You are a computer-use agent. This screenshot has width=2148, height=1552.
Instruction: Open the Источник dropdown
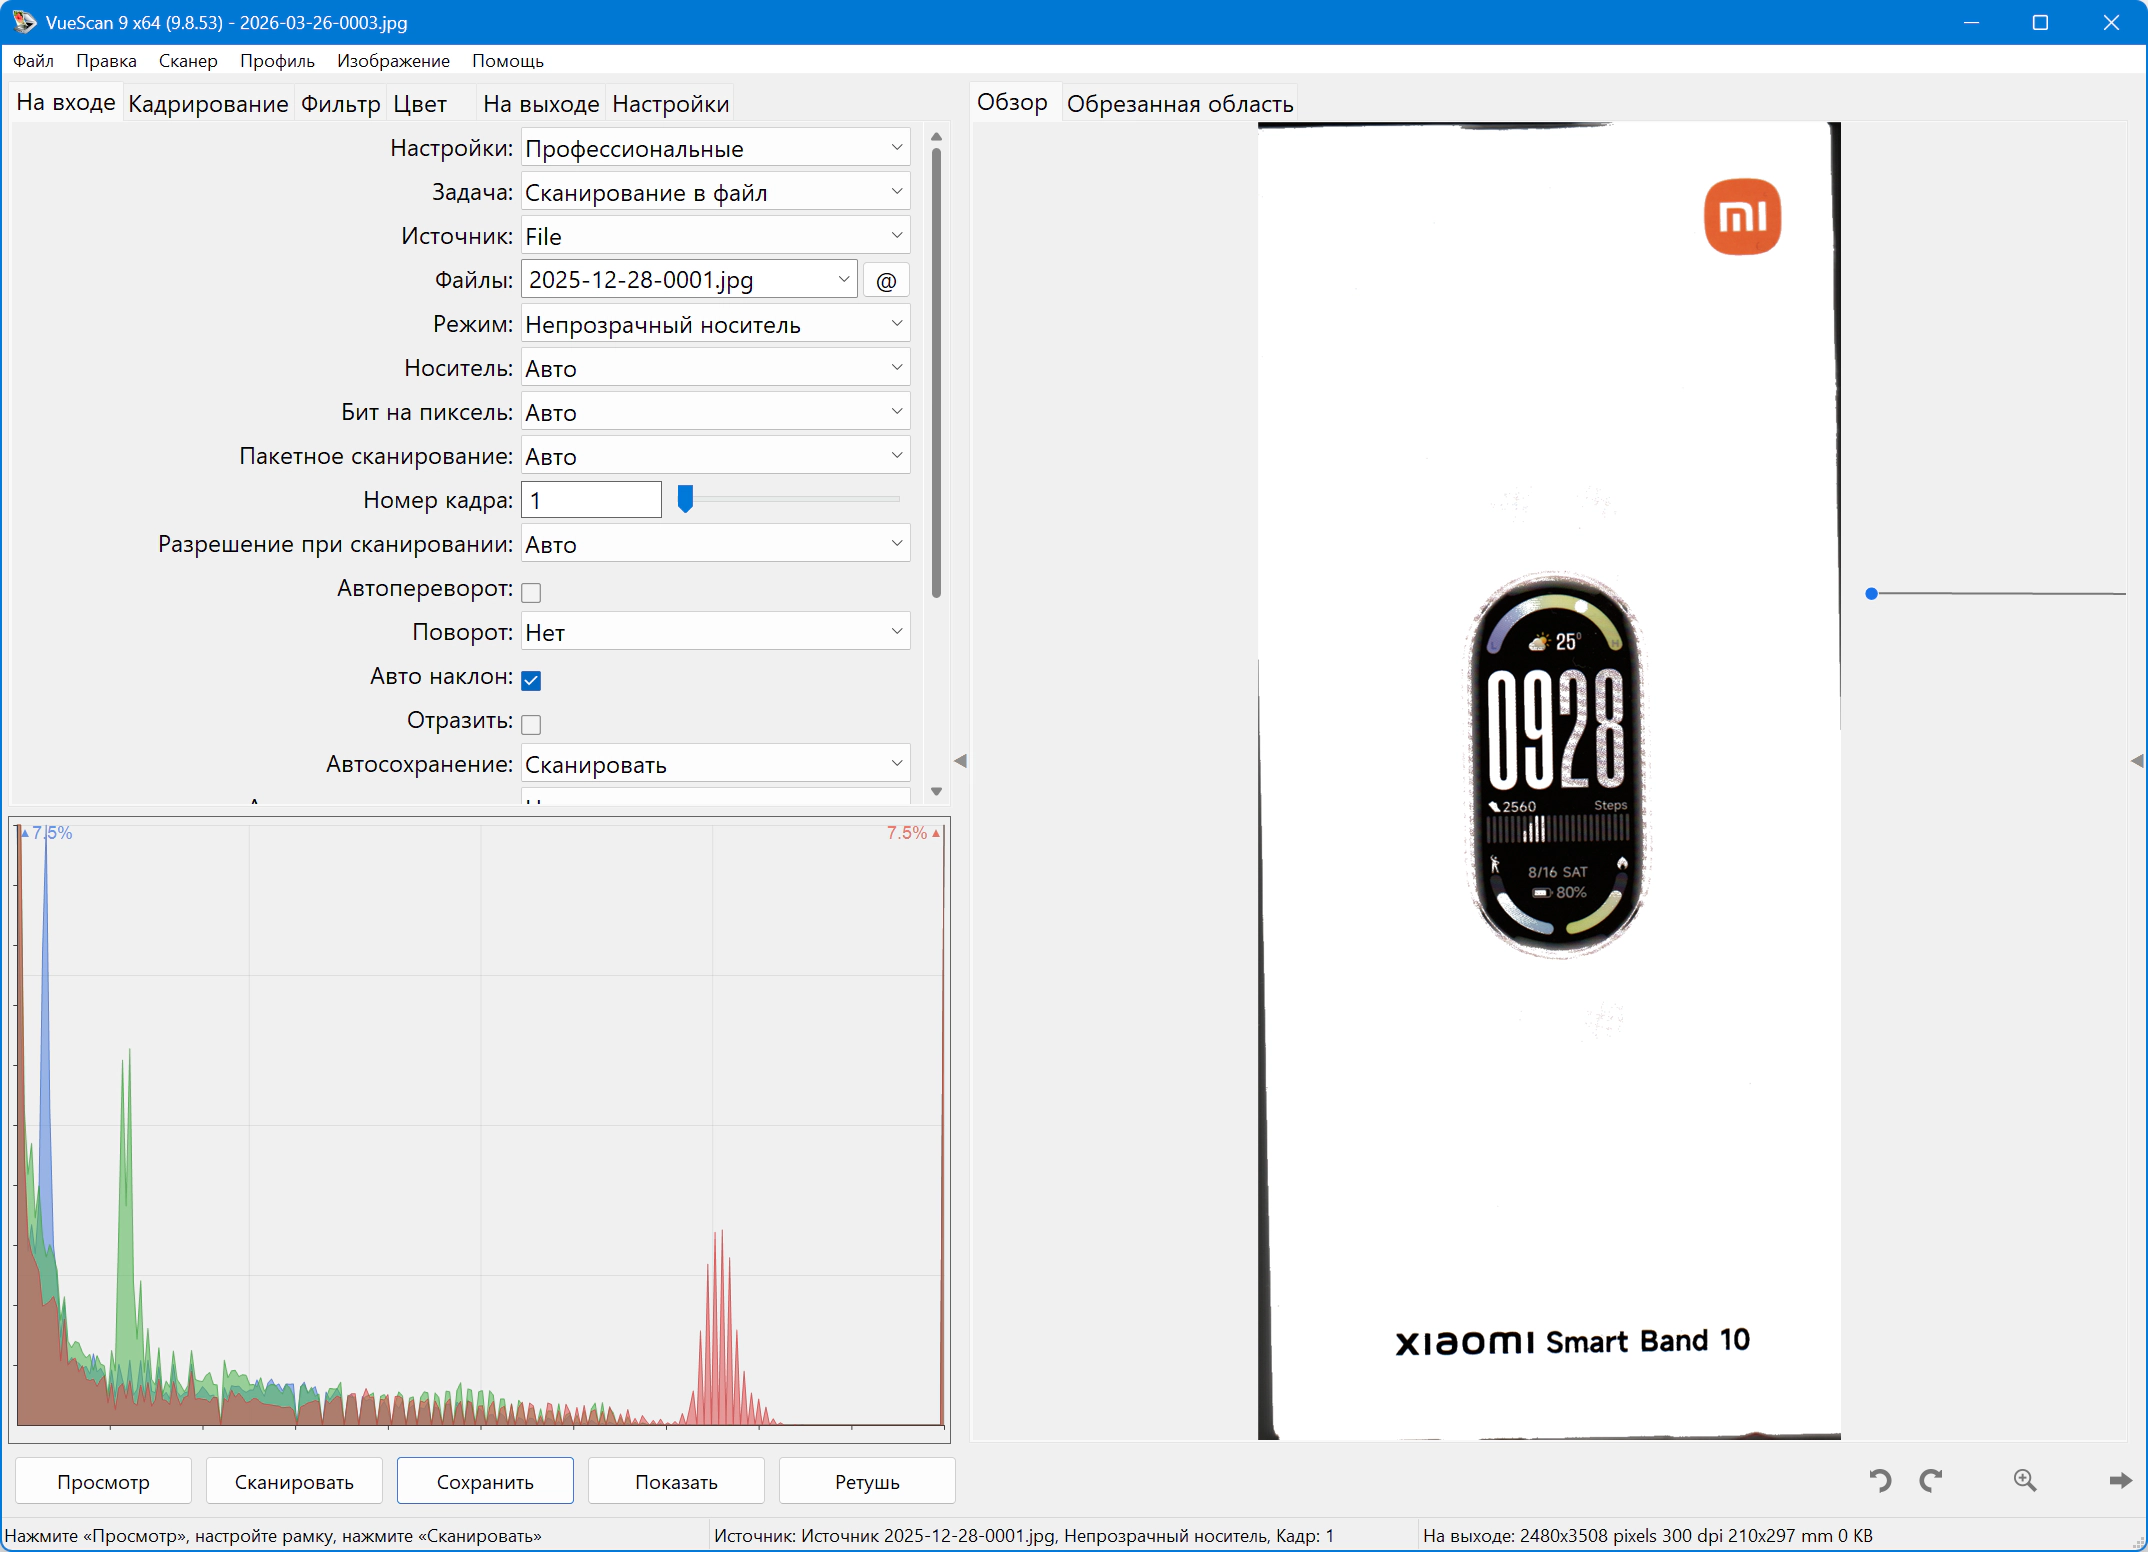pyautogui.click(x=715, y=236)
